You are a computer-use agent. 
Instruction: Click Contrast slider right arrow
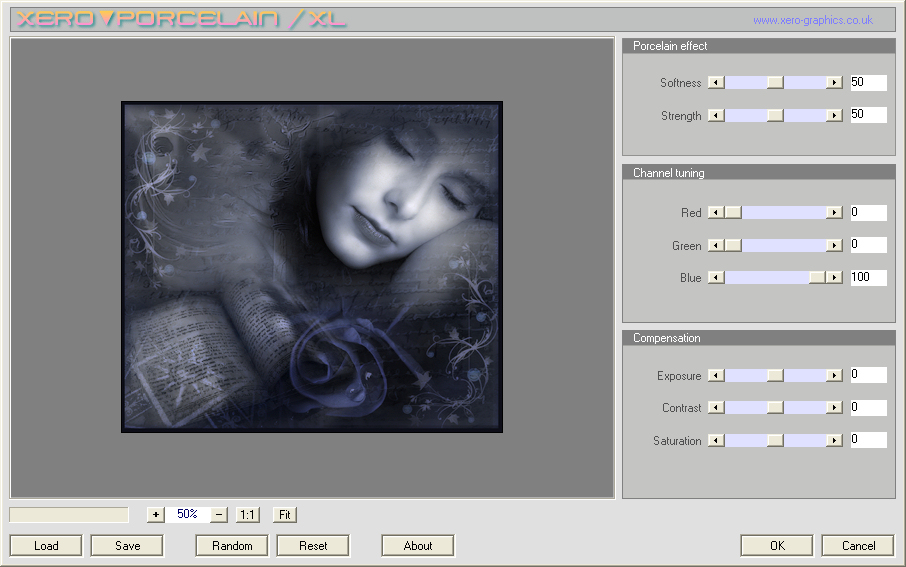[x=834, y=408]
